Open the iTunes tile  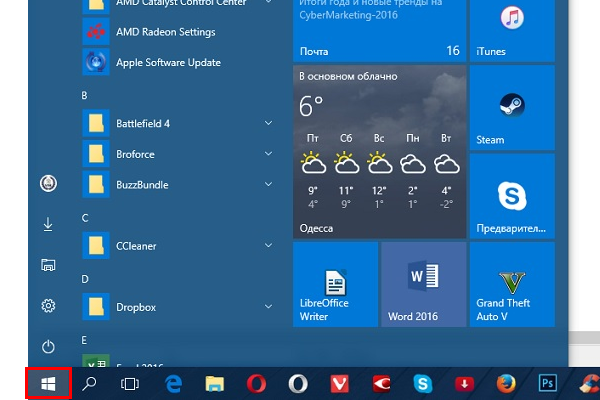pos(512,29)
